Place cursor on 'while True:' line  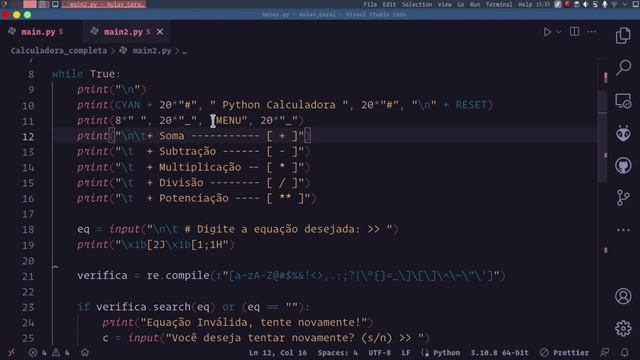click(86, 74)
